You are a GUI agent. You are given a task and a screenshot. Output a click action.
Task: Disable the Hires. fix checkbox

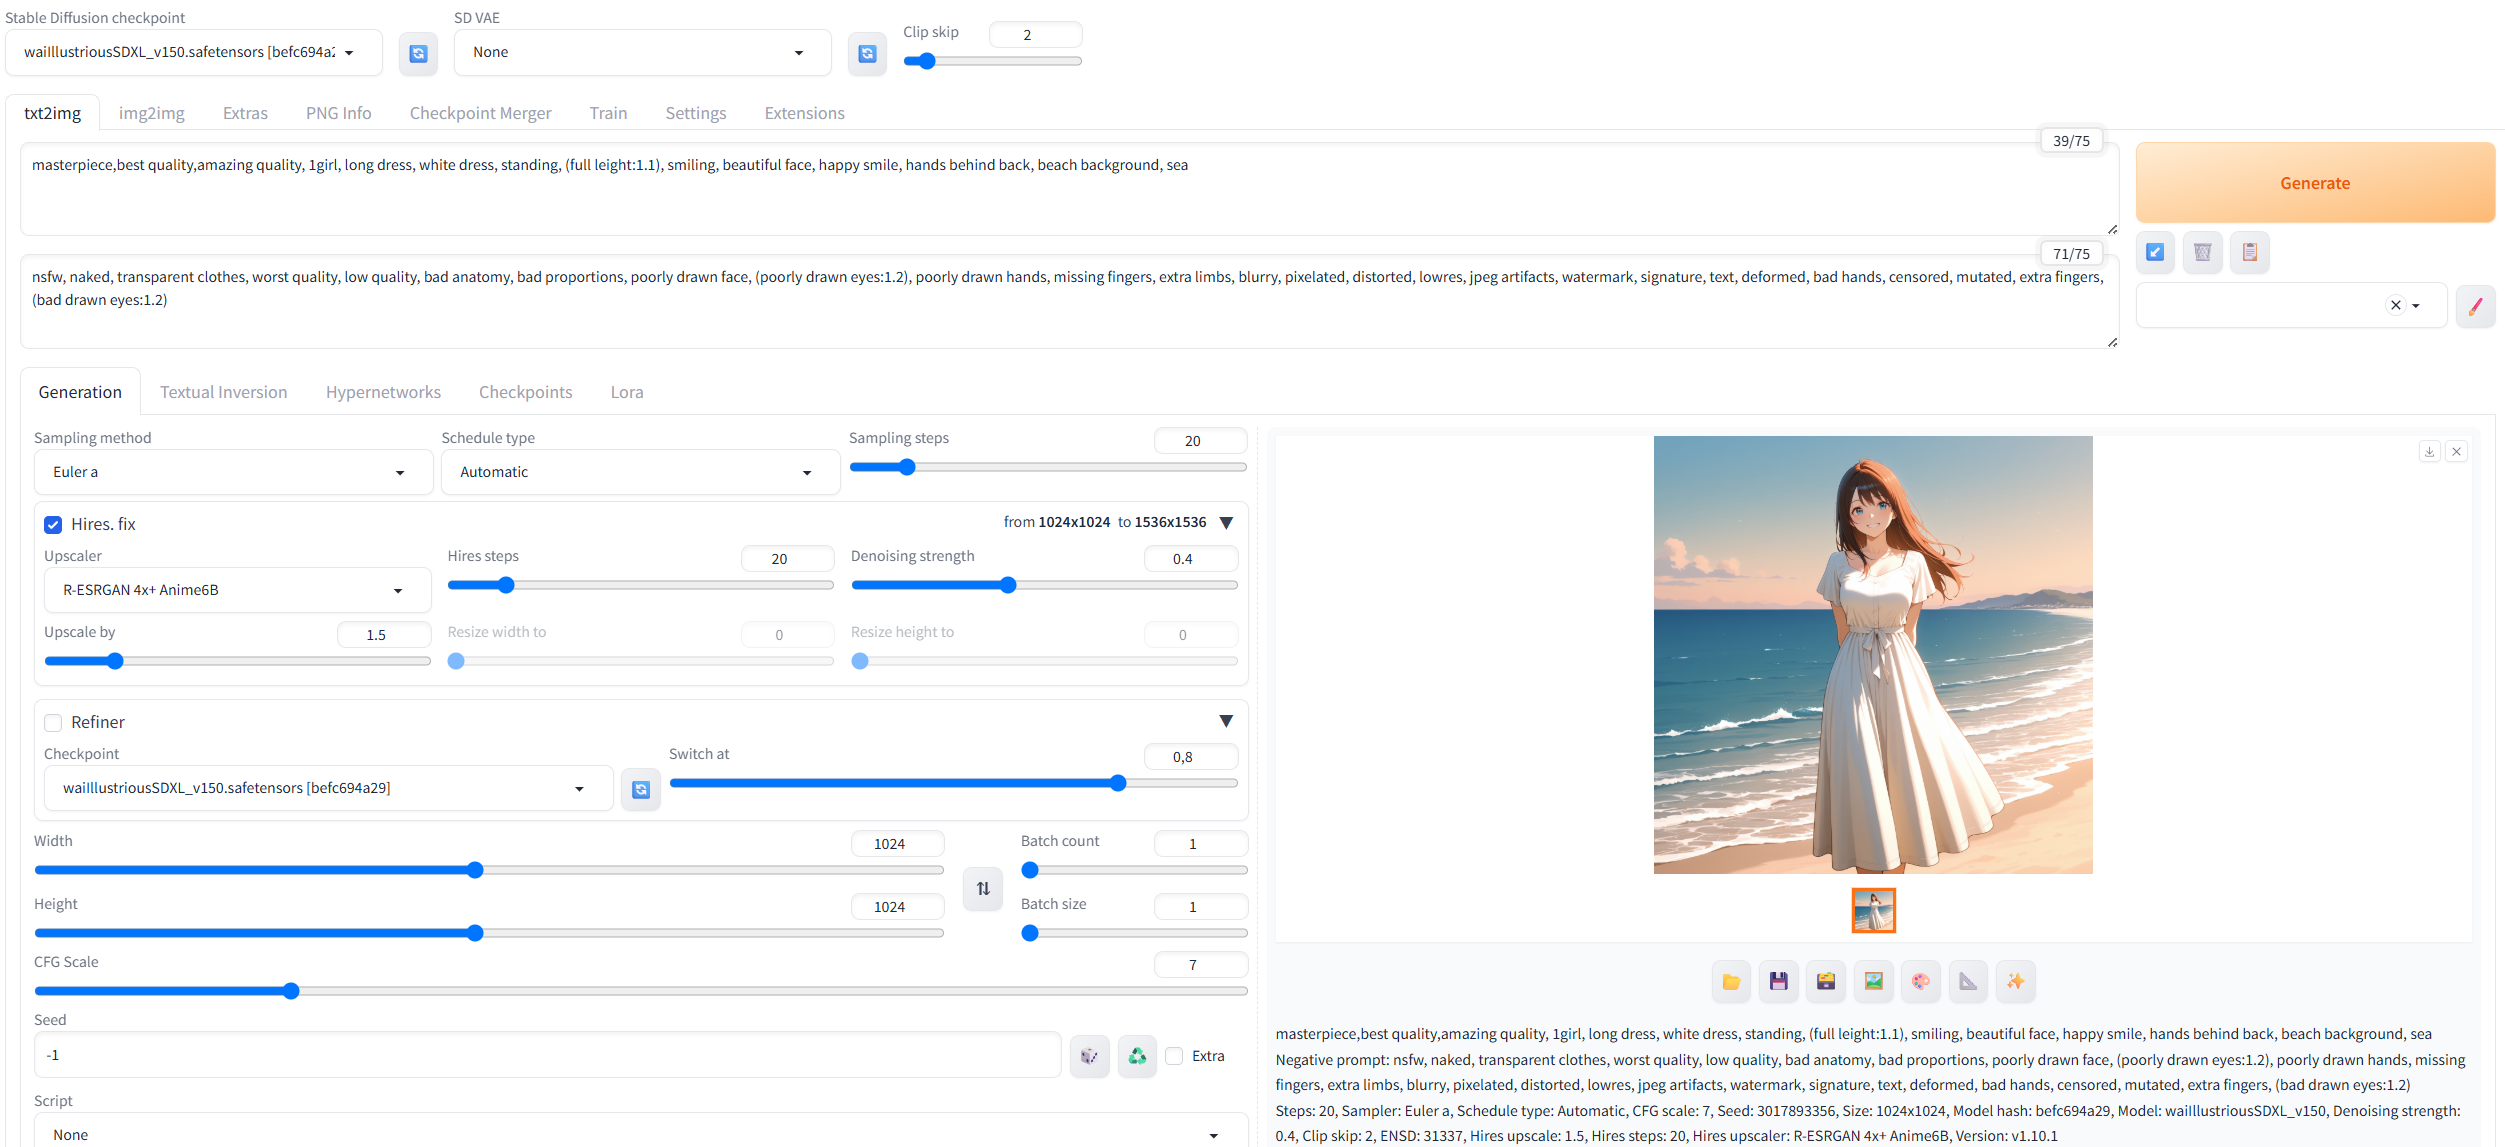pos(54,524)
